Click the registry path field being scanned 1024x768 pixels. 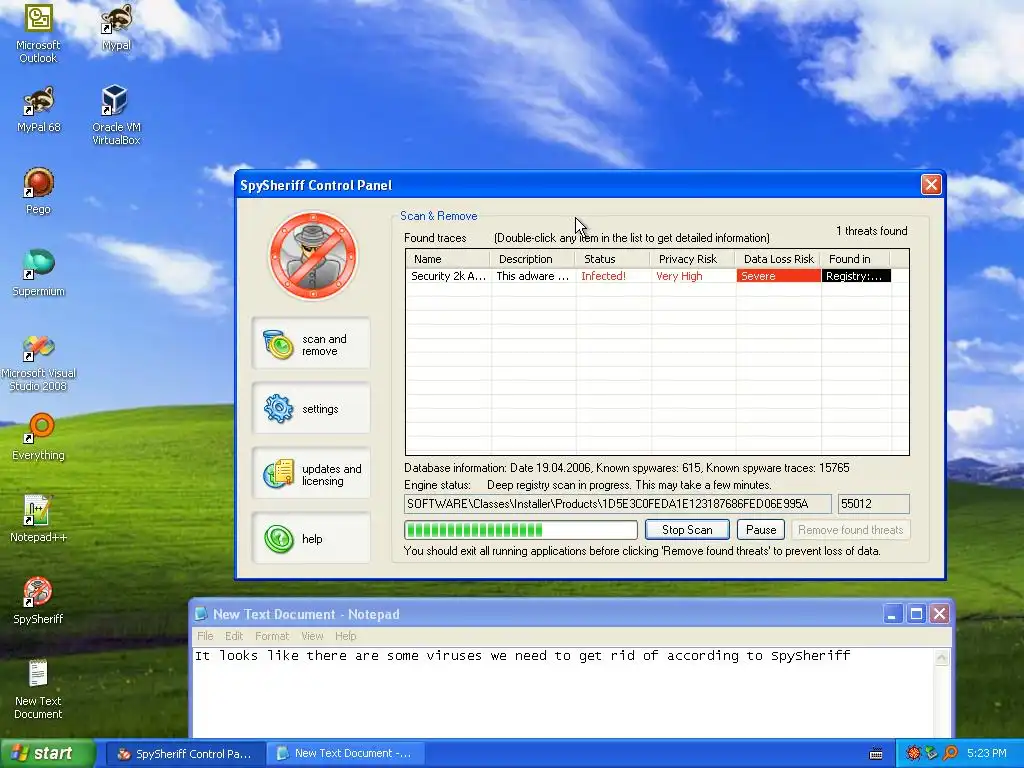(x=617, y=504)
